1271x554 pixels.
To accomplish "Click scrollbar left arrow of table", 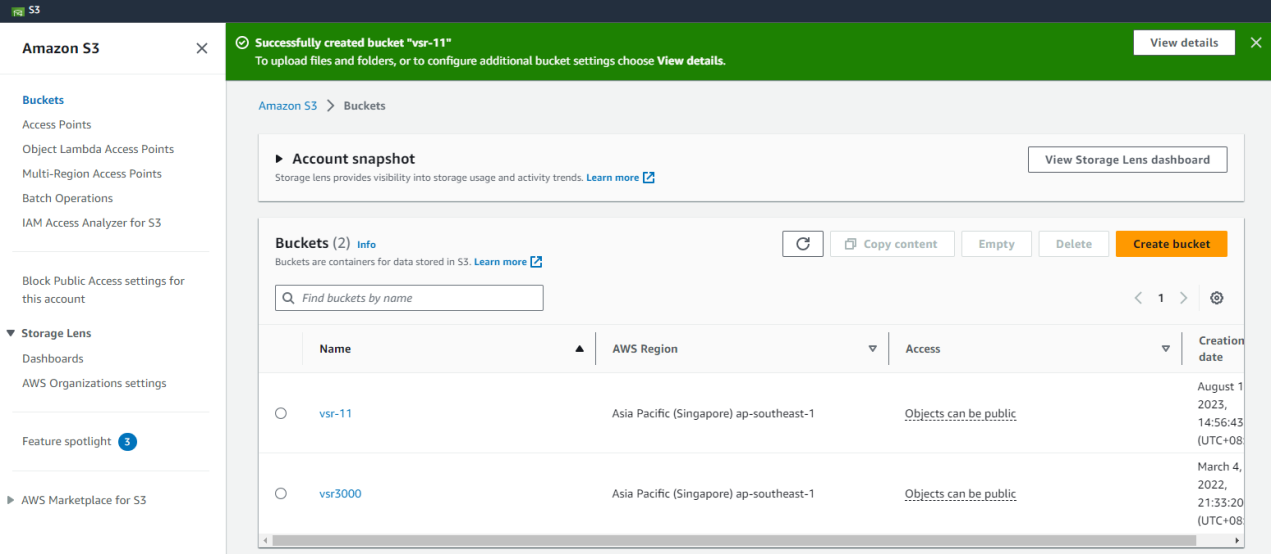I will [x=265, y=540].
